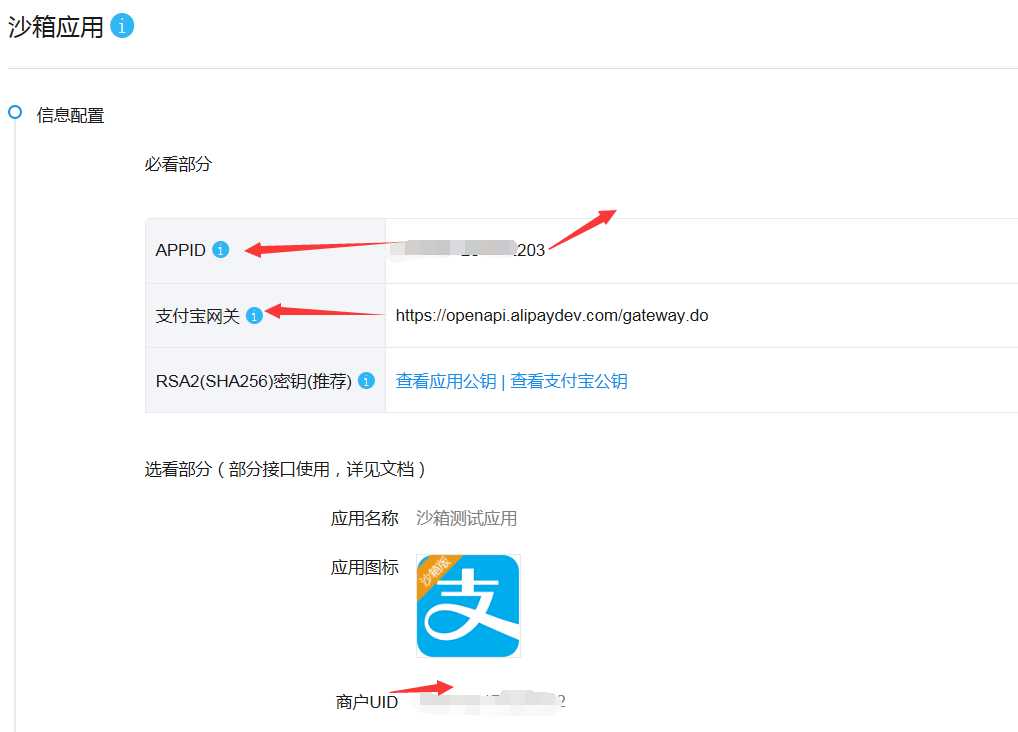
Task: Click the RSA2(SHA256)密钥(推荐) label text
Action: tap(253, 381)
